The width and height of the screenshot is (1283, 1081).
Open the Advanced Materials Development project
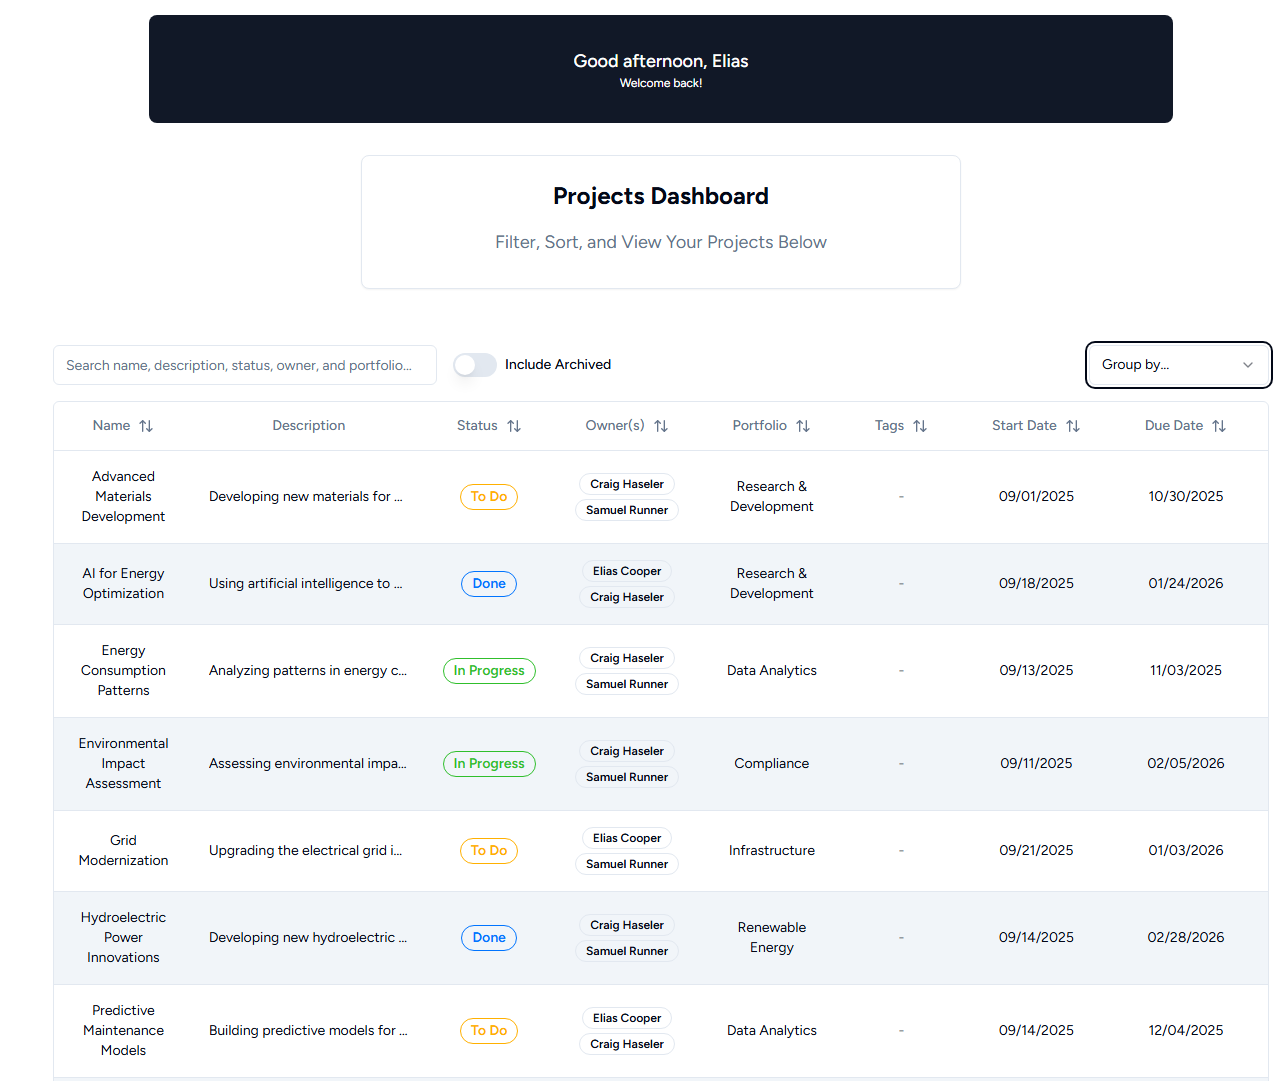point(123,497)
